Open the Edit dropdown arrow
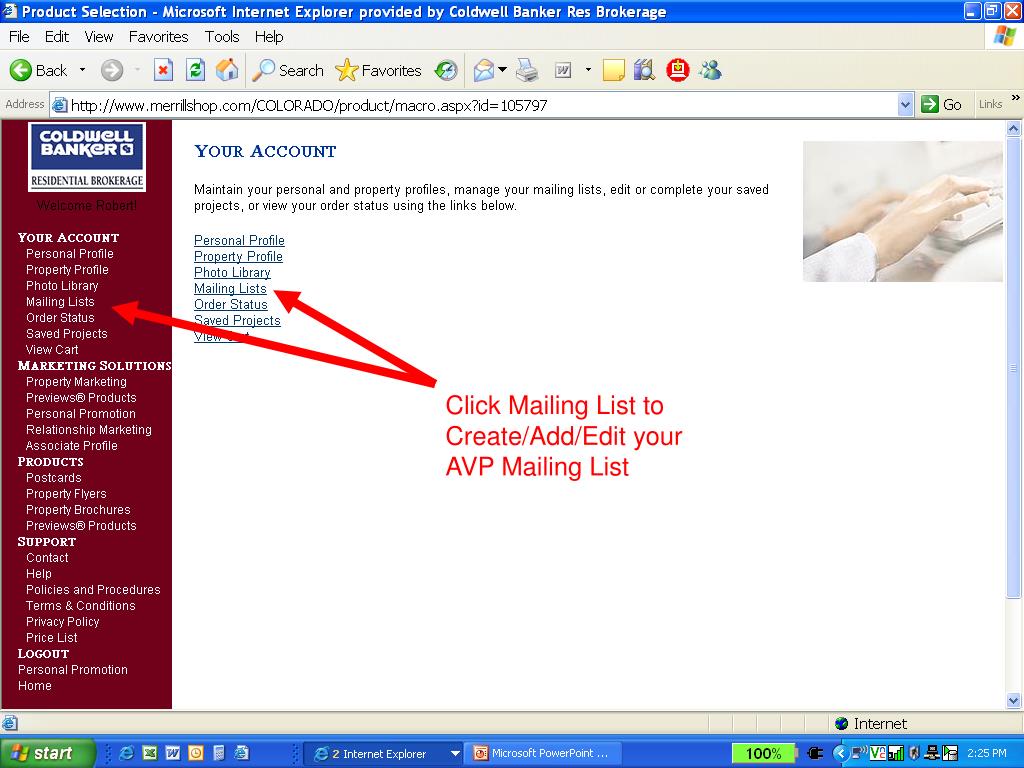This screenshot has width=1024, height=768. tap(588, 70)
